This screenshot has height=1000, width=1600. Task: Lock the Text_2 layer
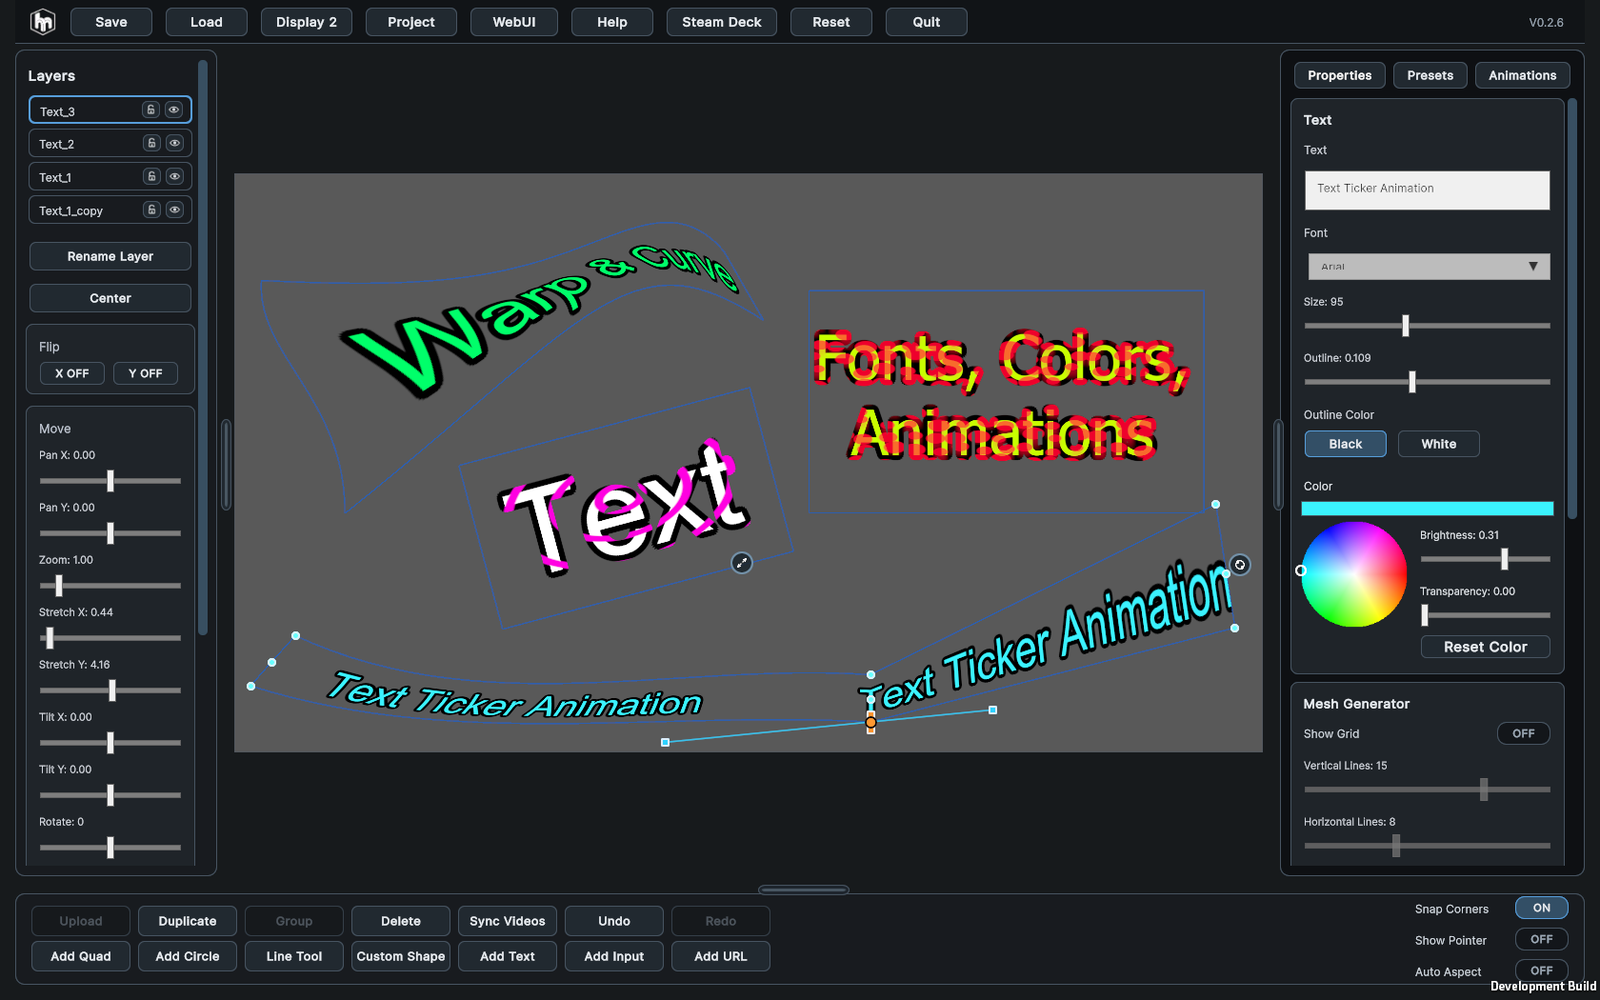(151, 143)
